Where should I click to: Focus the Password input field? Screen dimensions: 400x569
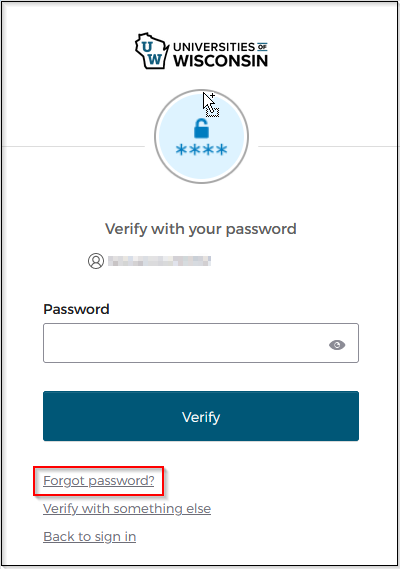coord(201,343)
